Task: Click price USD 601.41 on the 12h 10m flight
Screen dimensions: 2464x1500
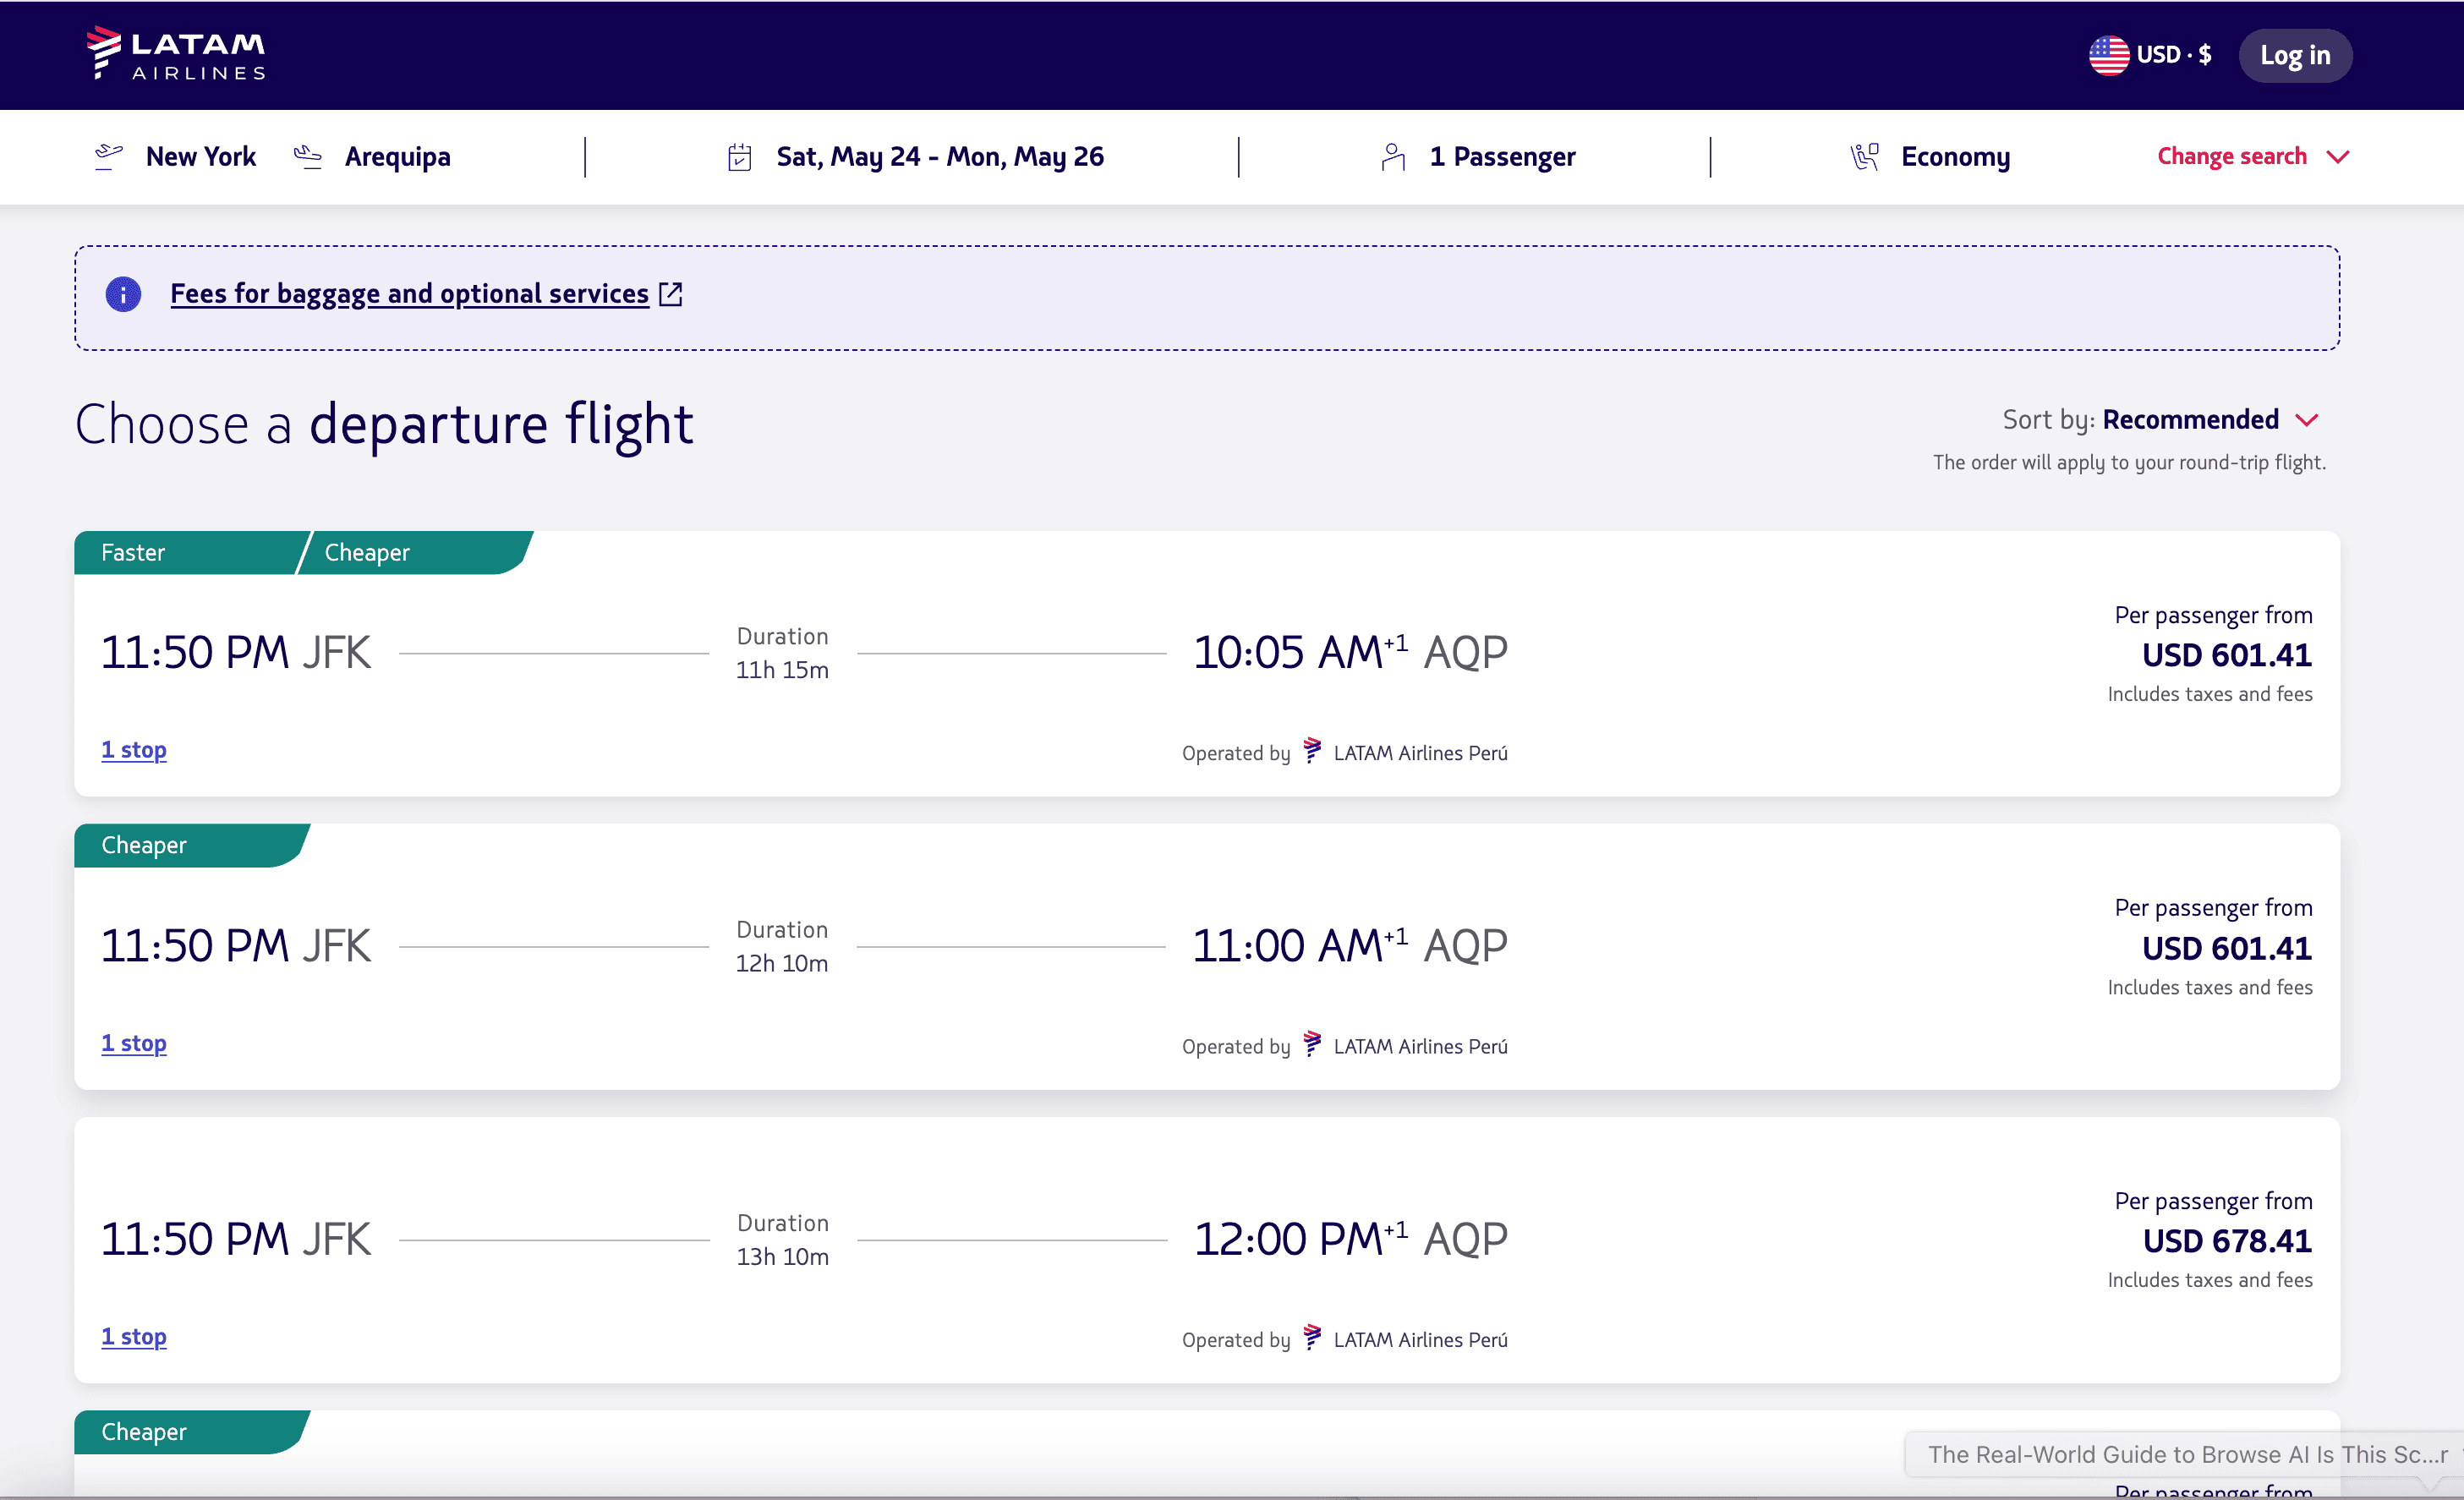Action: click(x=2226, y=948)
